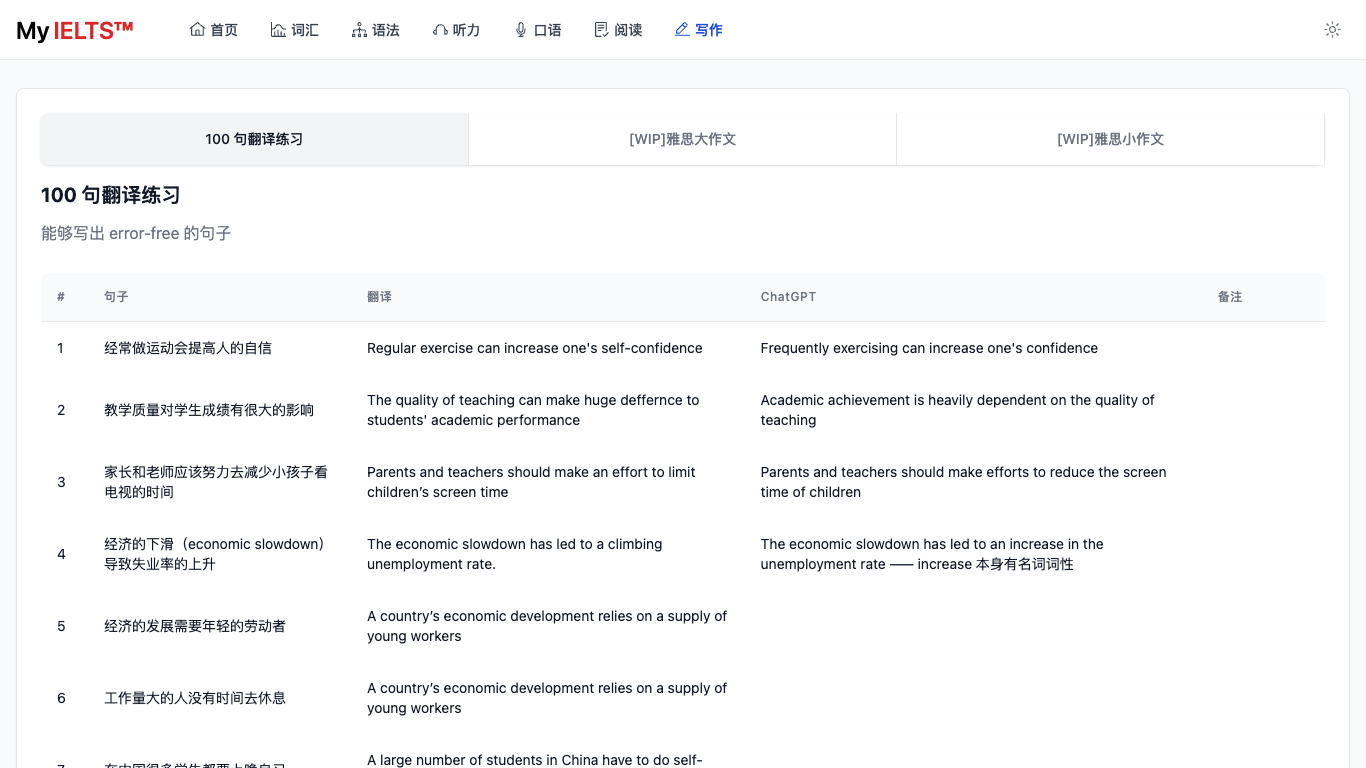Image resolution: width=1366 pixels, height=768 pixels.
Task: Open the 词汇 navigation link
Action: 295,30
